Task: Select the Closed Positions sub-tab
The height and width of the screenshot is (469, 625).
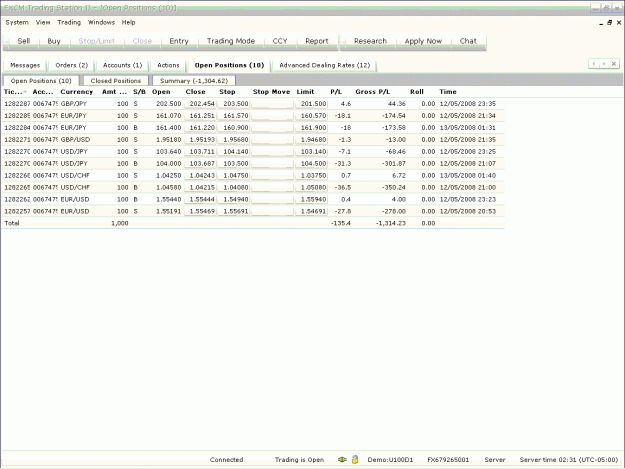Action: [x=116, y=80]
